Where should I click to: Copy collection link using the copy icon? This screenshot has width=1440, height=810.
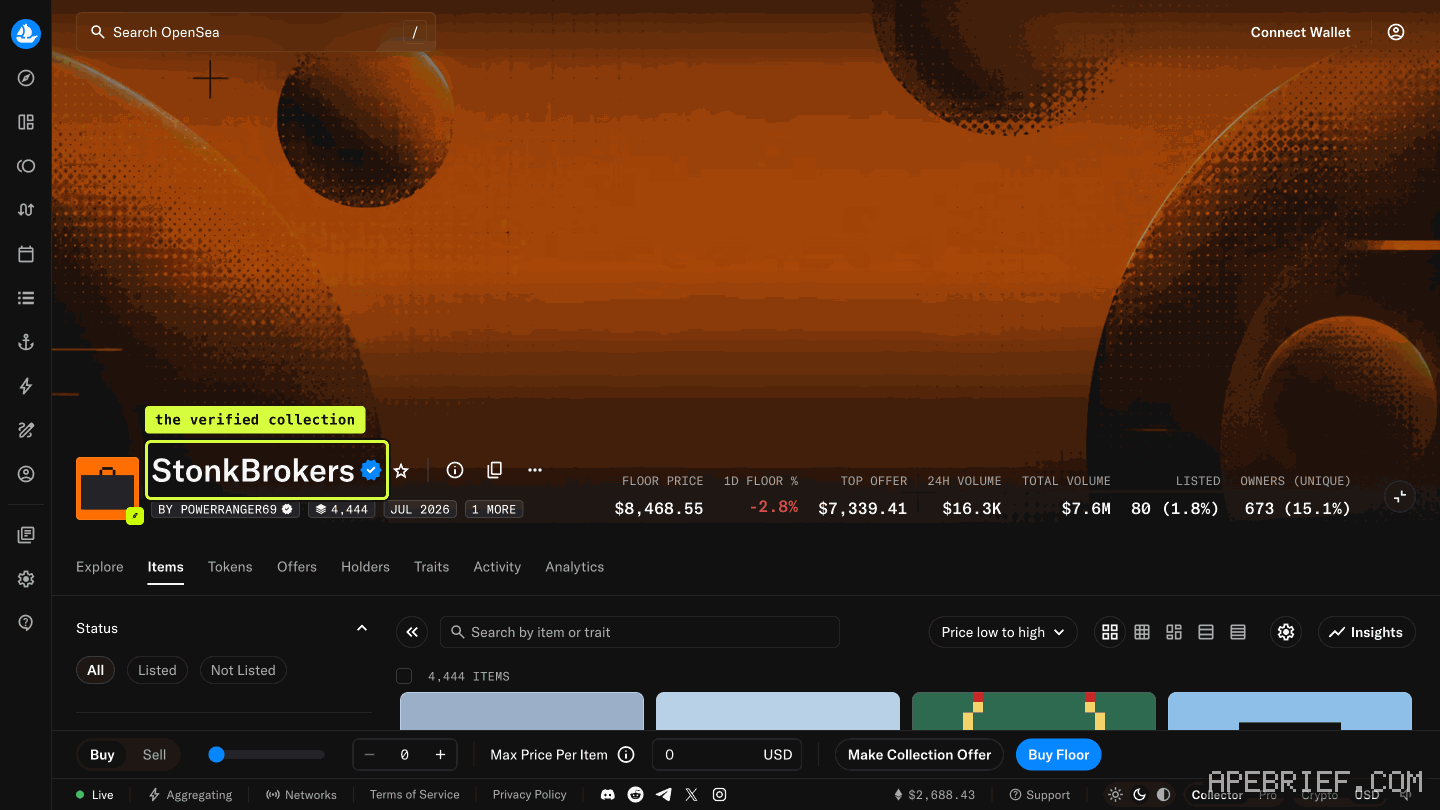494,470
